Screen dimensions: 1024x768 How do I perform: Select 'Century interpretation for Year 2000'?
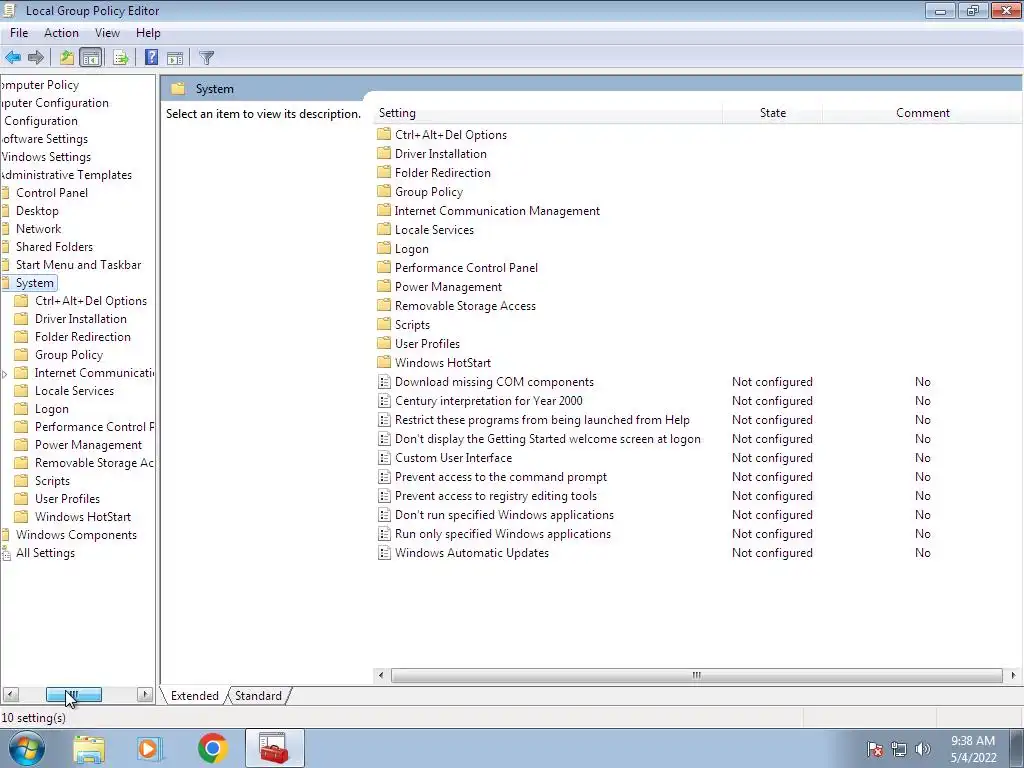488,400
